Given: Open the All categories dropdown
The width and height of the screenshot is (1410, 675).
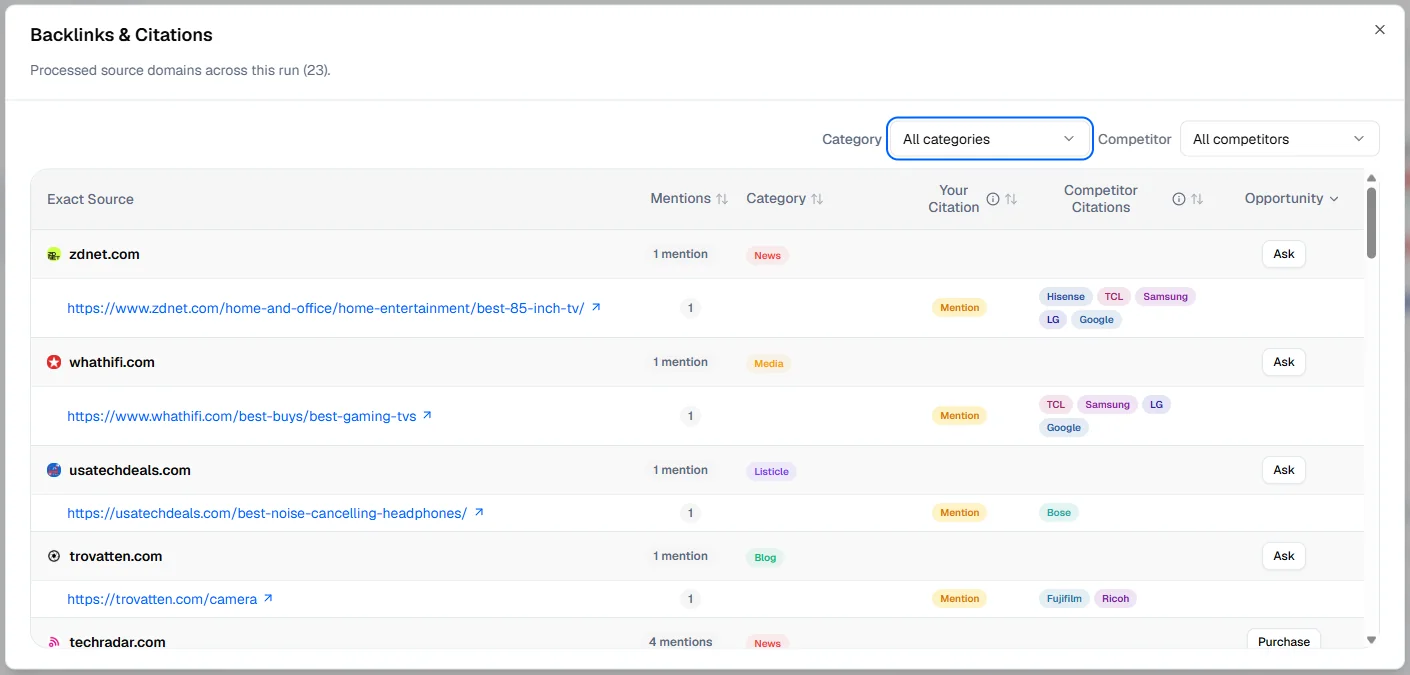Looking at the screenshot, I should [x=989, y=139].
